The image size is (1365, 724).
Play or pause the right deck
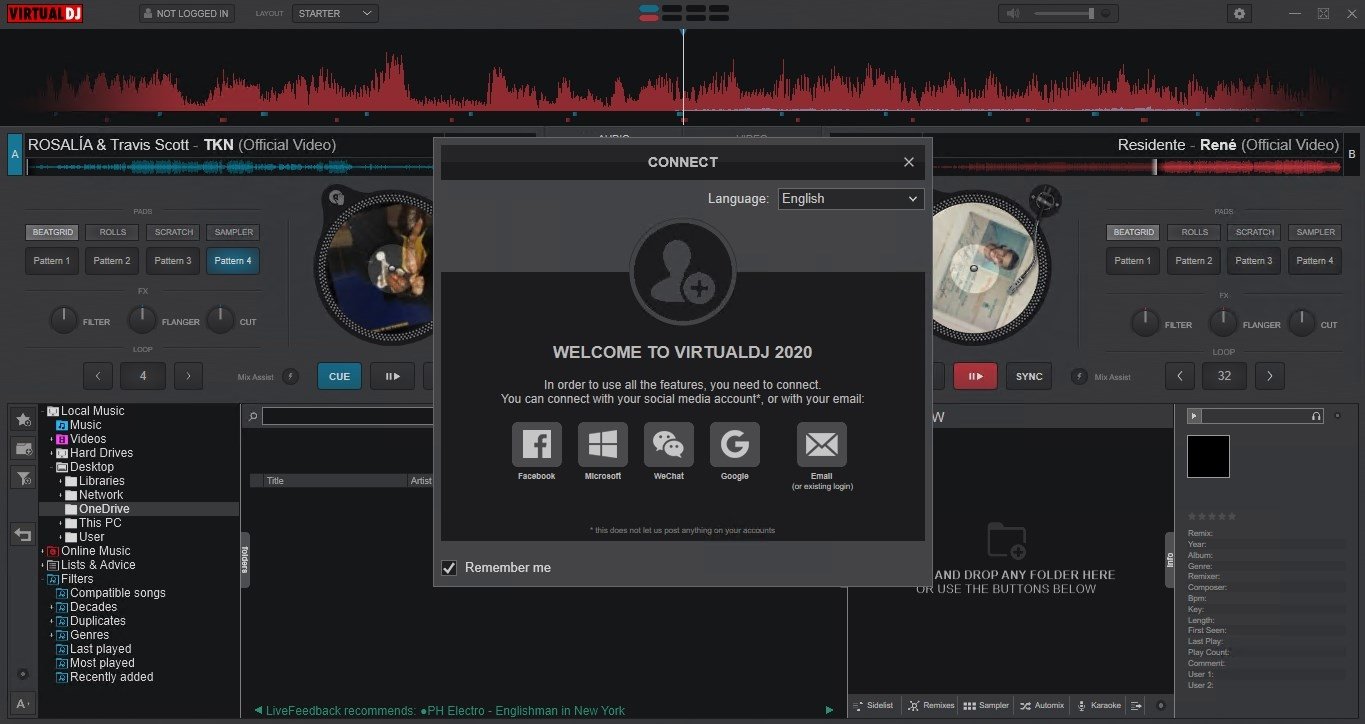(976, 376)
